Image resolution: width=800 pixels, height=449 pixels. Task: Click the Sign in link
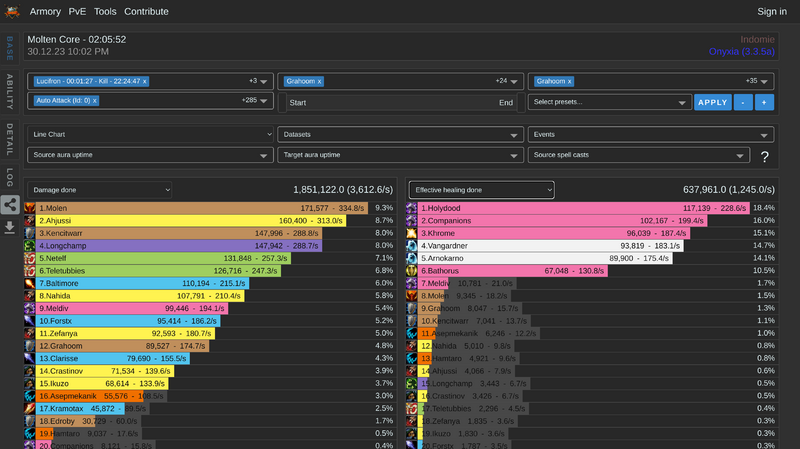pyautogui.click(x=771, y=12)
